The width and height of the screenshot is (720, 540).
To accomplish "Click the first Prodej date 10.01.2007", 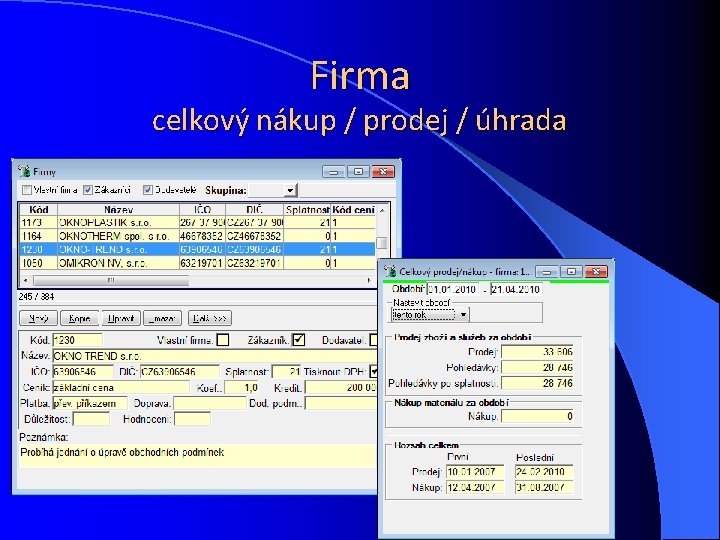I will pyautogui.click(x=475, y=472).
